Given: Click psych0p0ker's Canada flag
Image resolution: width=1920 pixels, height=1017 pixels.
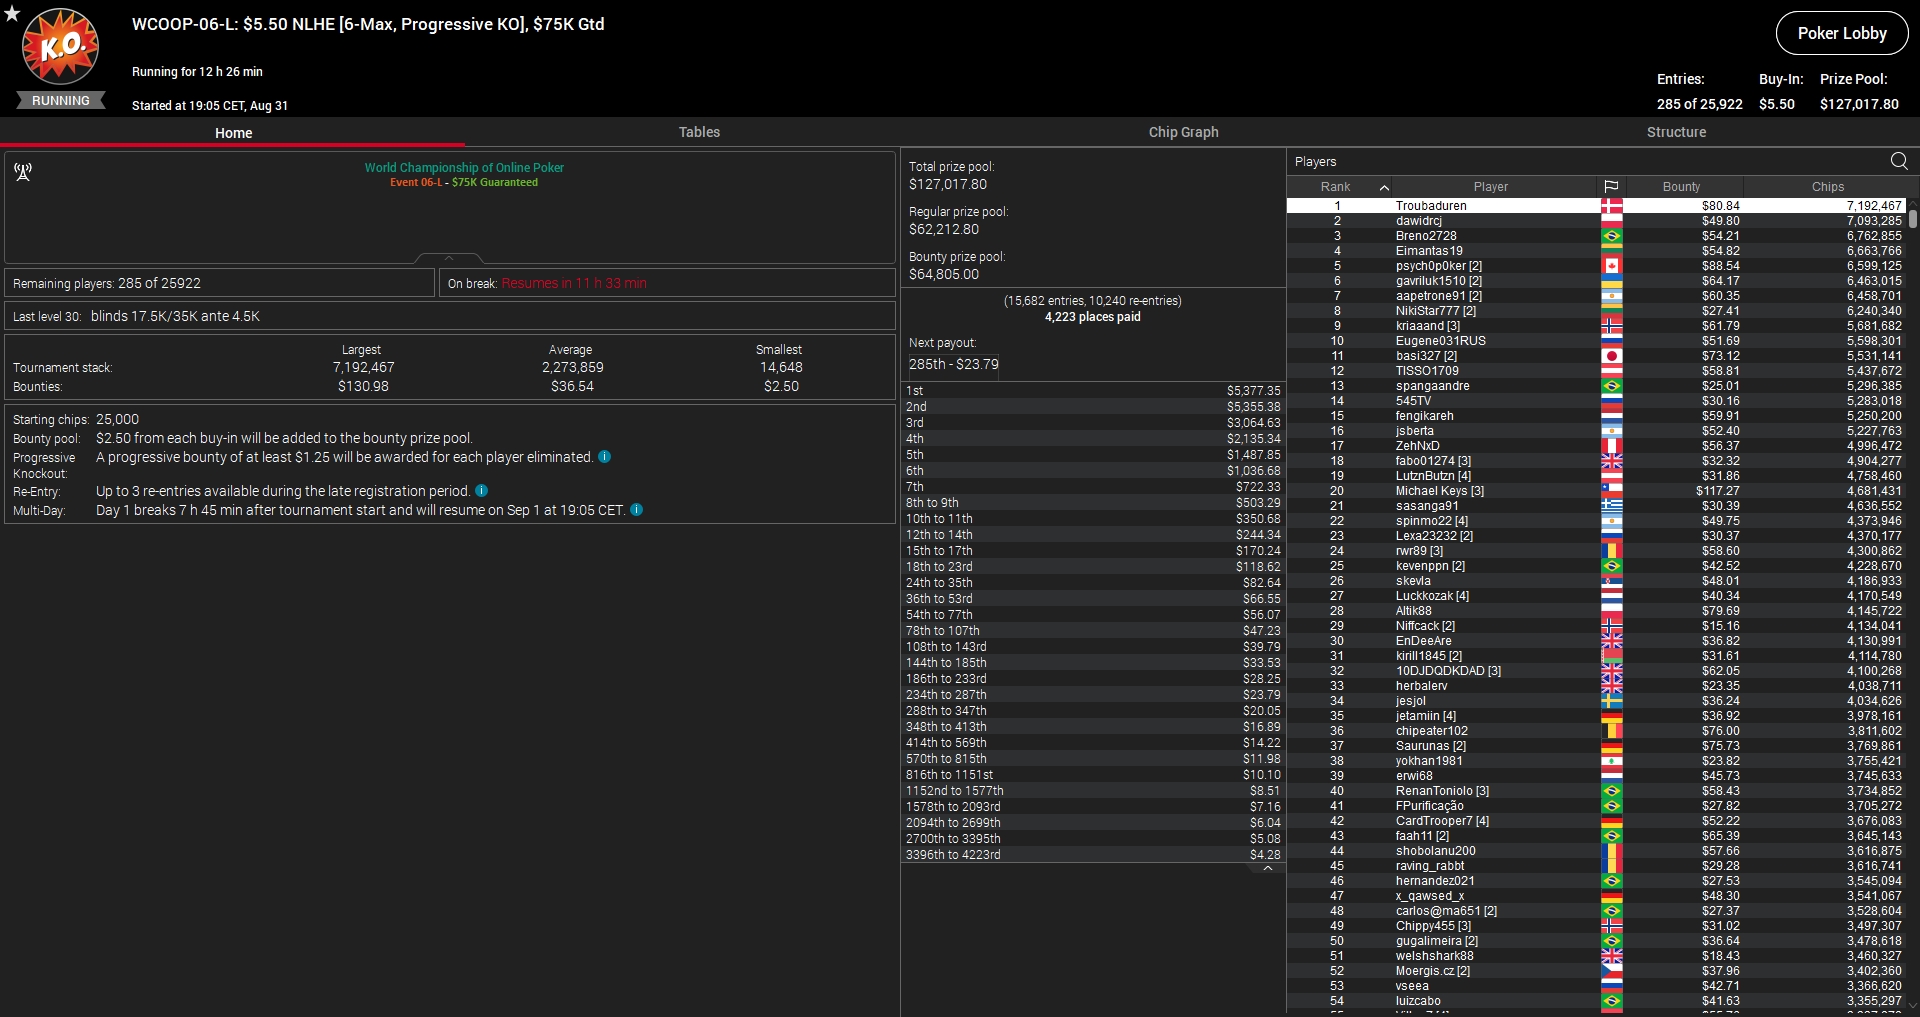Looking at the screenshot, I should 1611,266.
